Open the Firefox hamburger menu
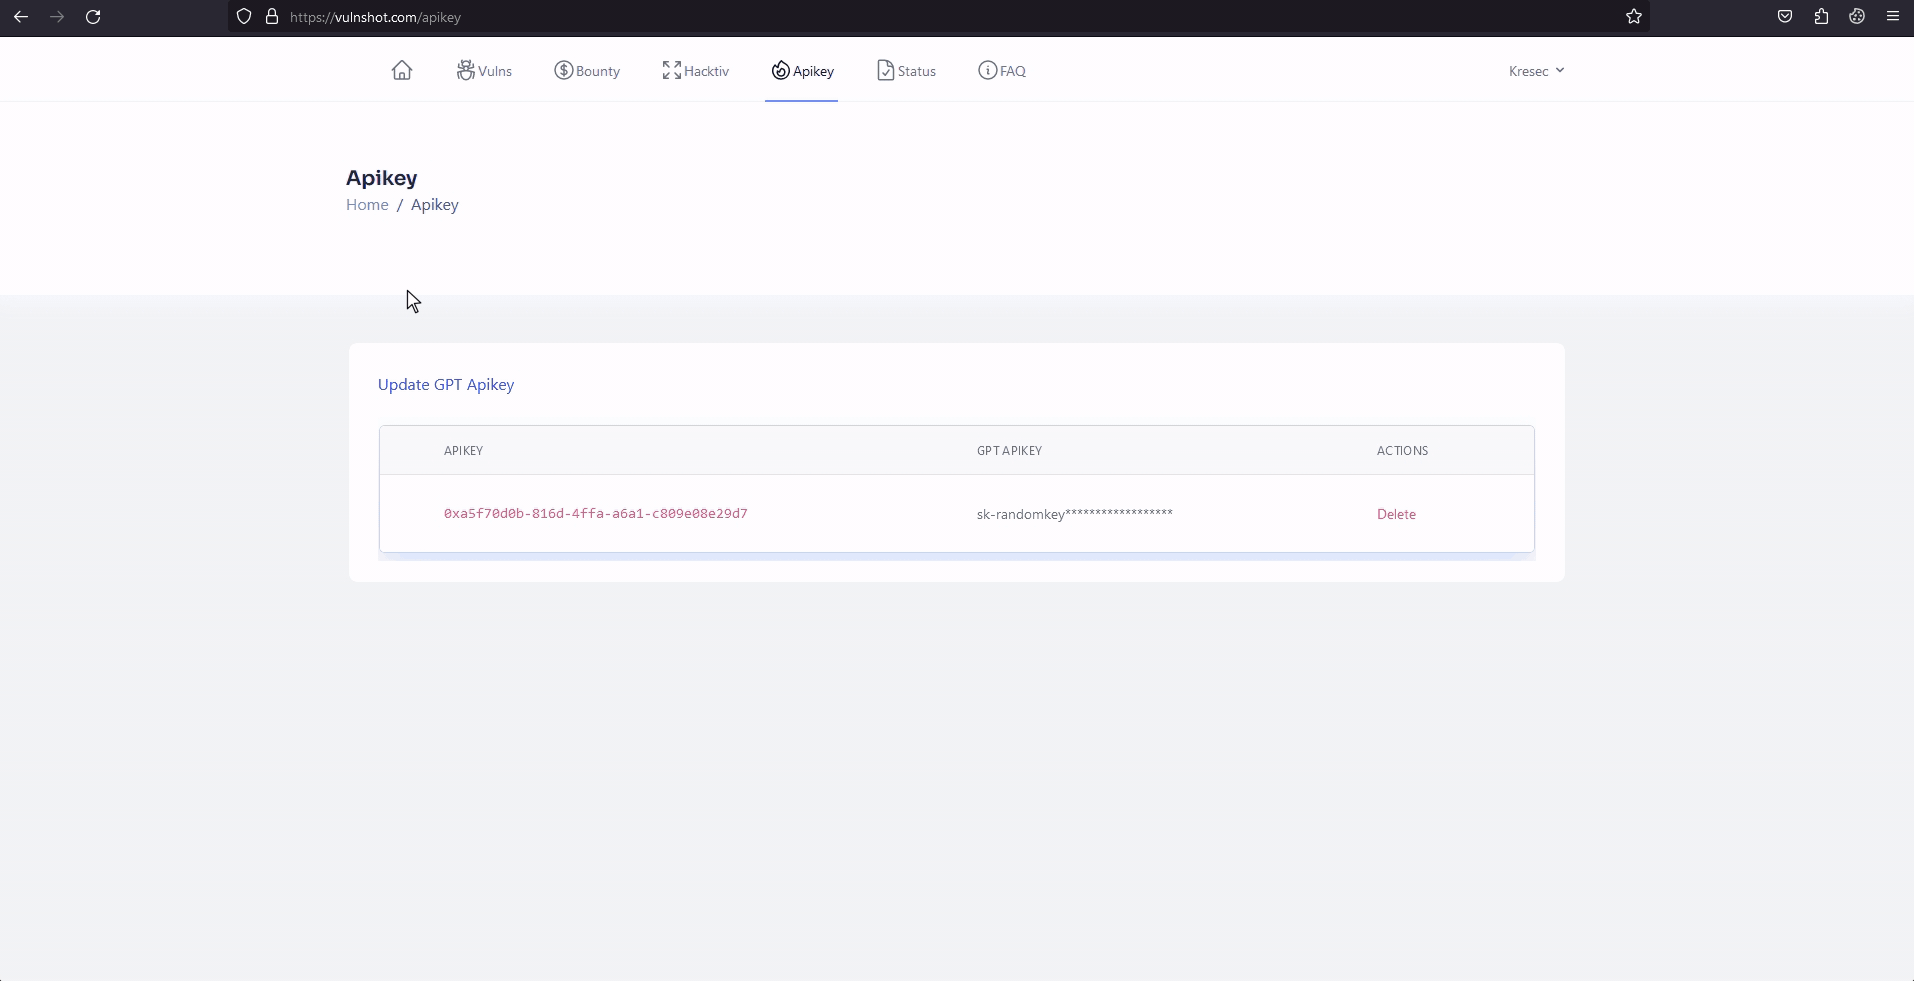1914x981 pixels. click(1893, 17)
